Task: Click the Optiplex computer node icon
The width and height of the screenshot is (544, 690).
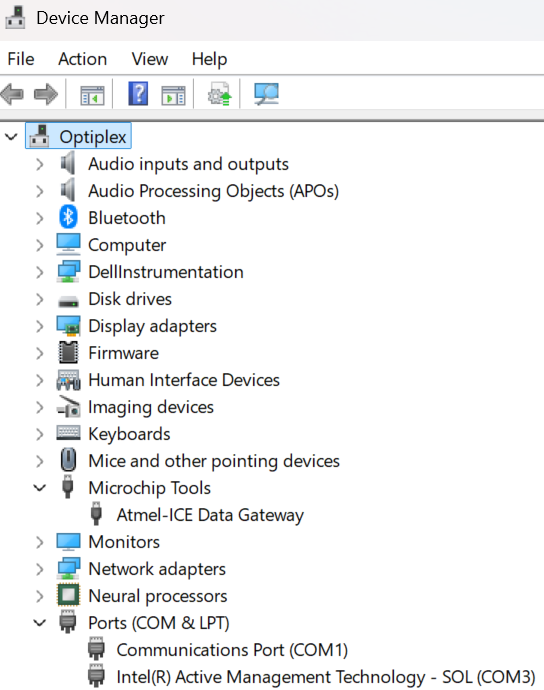Action: pyautogui.click(x=40, y=136)
